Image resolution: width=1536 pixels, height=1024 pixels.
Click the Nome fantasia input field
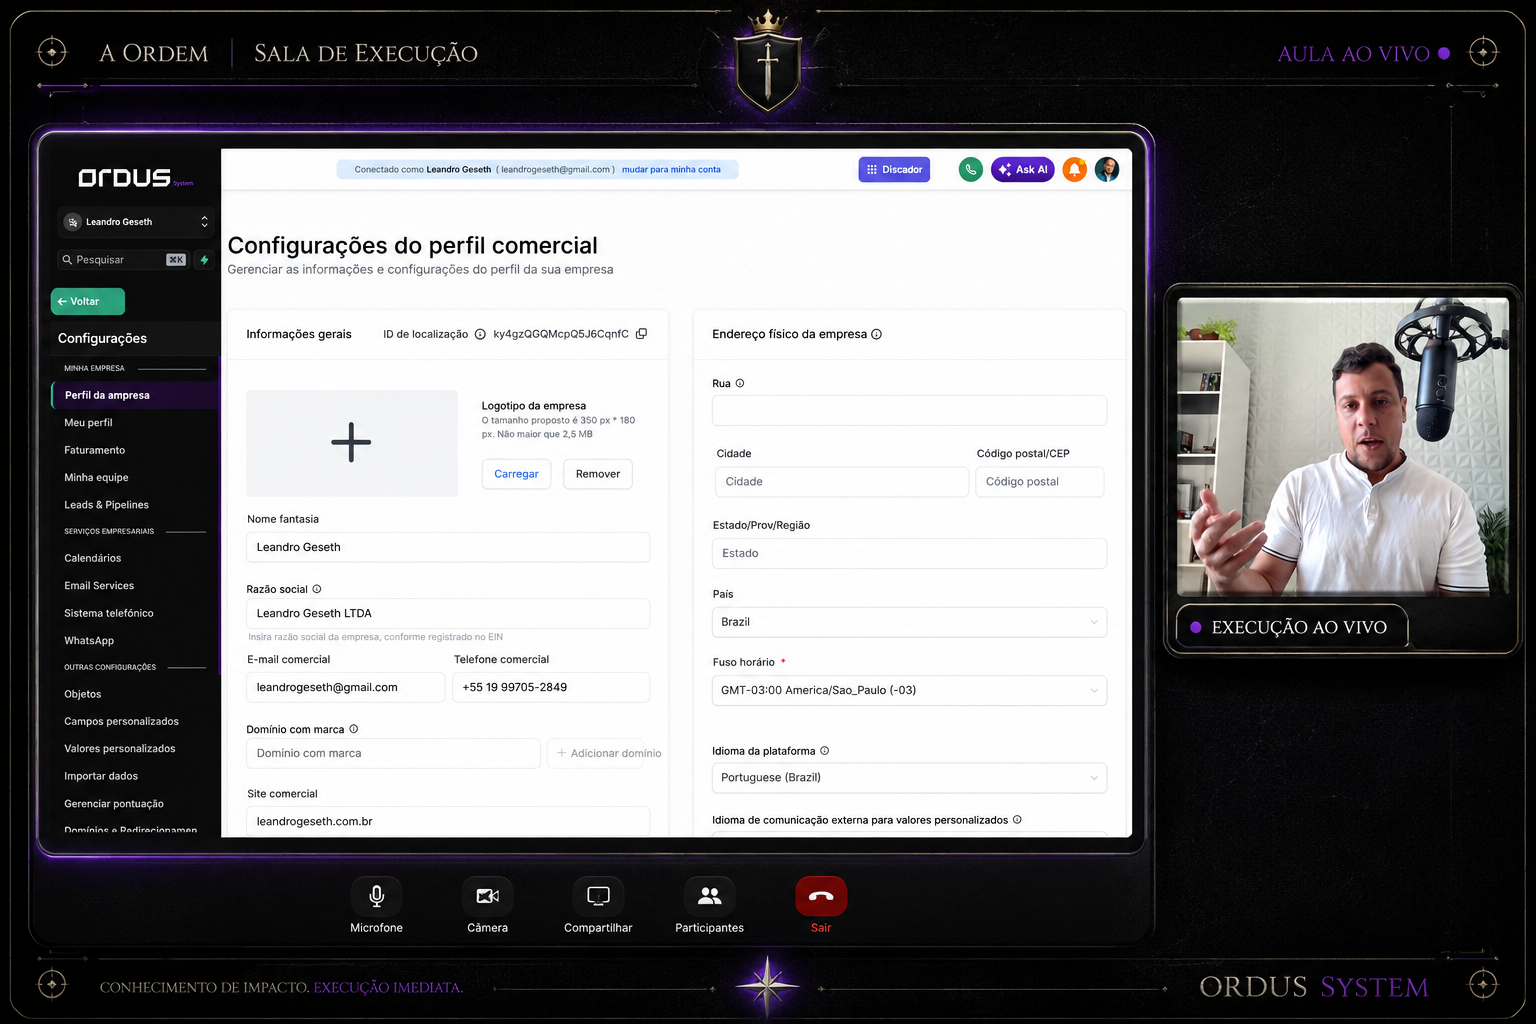[x=448, y=547]
